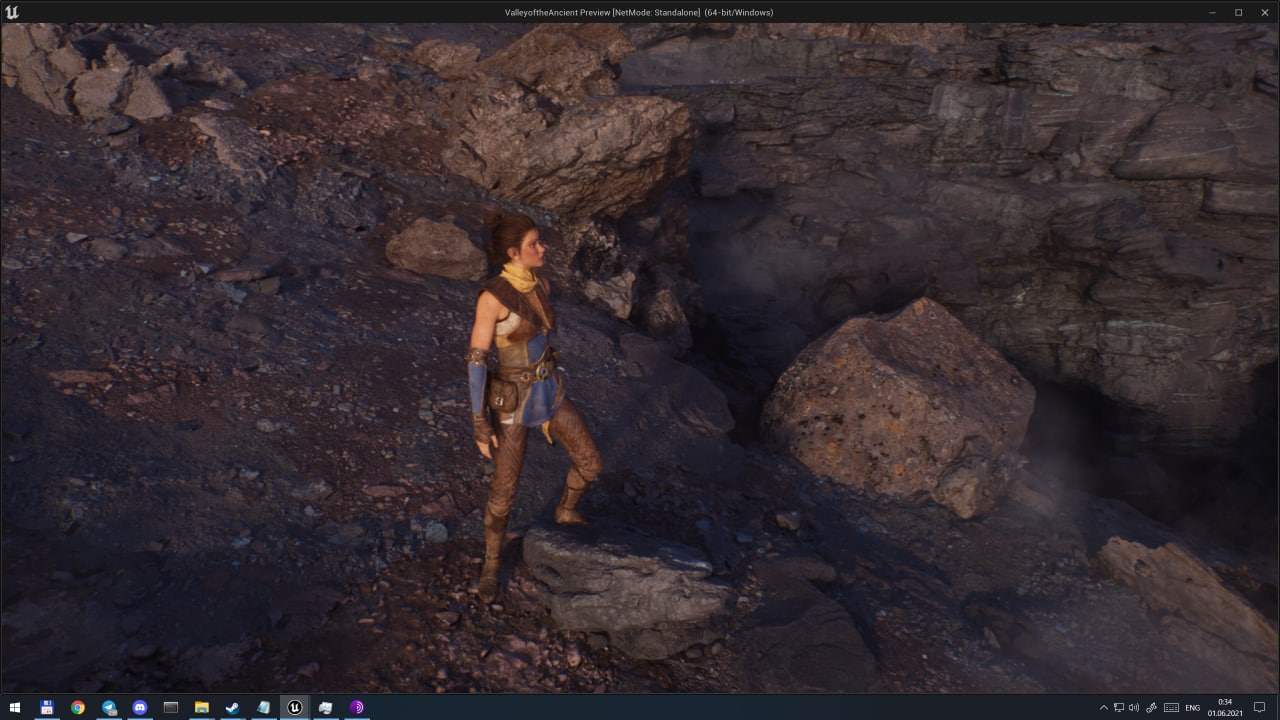Close the ValleyoftheAncient preview window
The width and height of the screenshot is (1280, 720).
tap(1265, 12)
